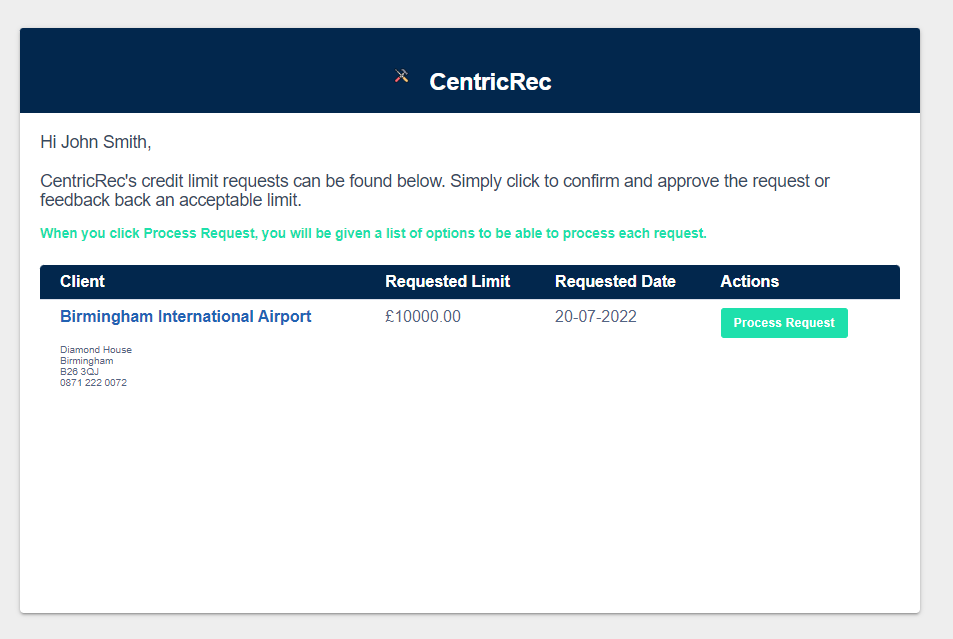The width and height of the screenshot is (953, 639).
Task: Click the Birmingham city address line
Action: tap(86, 361)
